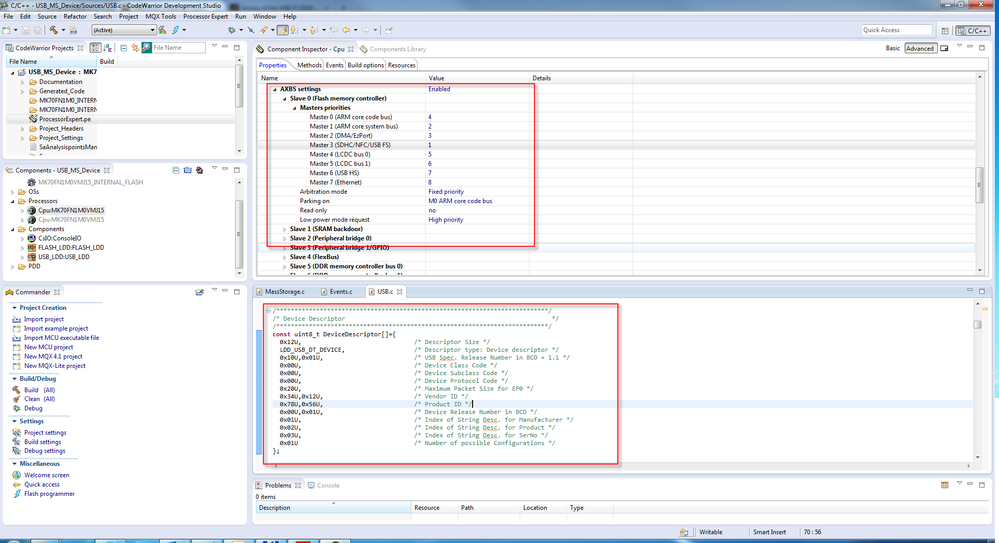999x543 pixels.
Task: Expand Slave 4 (FlexBus) node
Action: 285,257
